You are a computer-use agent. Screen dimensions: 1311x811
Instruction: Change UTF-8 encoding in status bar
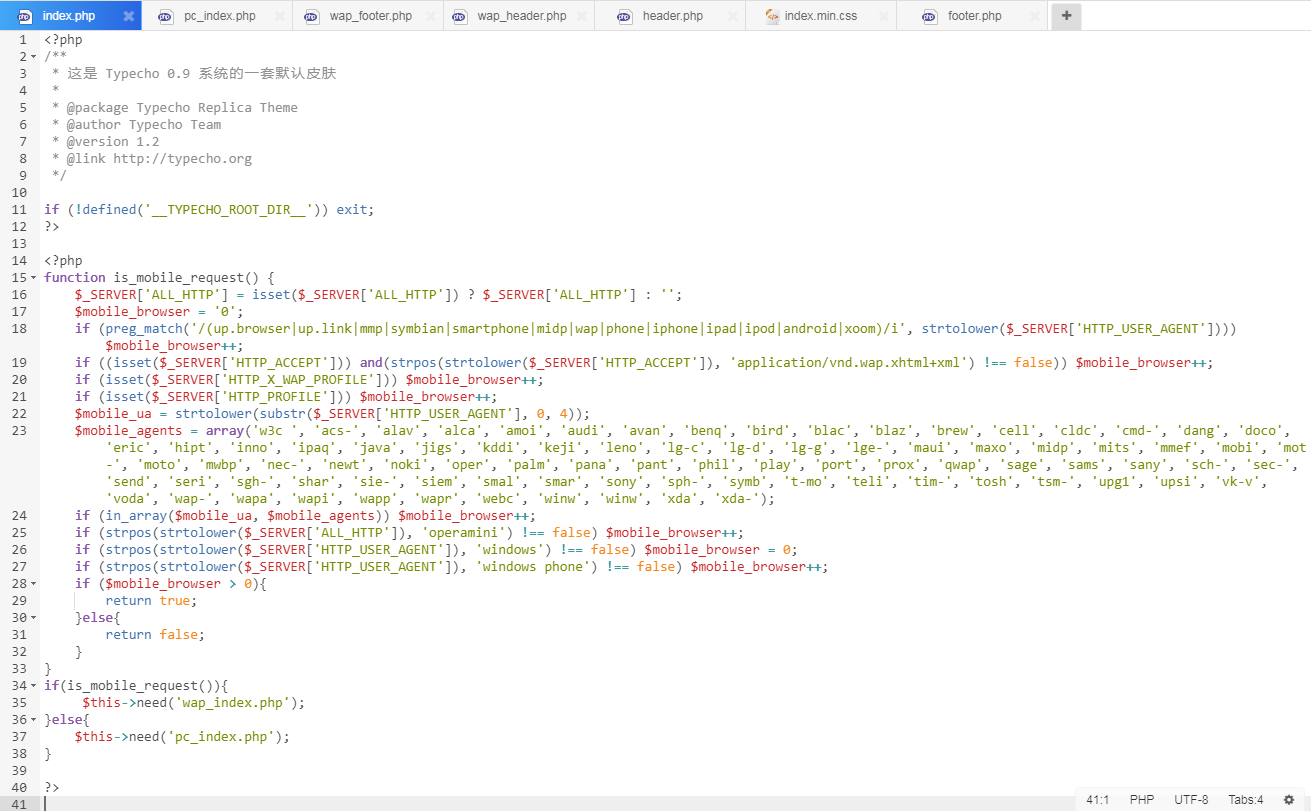click(x=1191, y=800)
